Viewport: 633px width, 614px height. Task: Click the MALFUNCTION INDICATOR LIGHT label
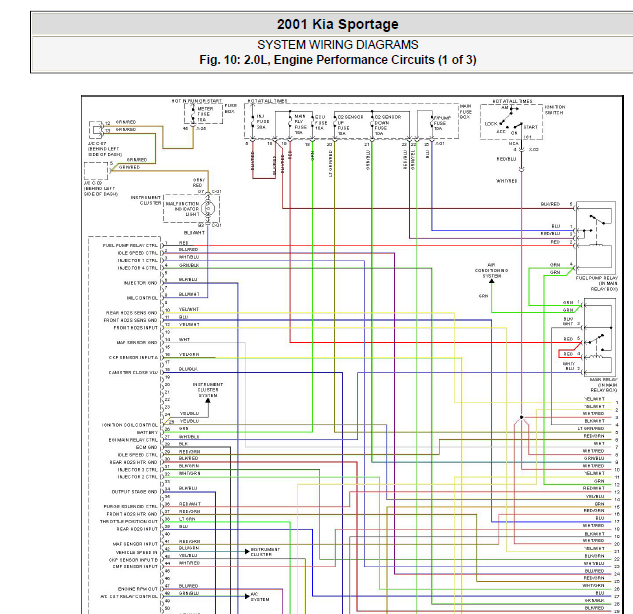[x=182, y=209]
